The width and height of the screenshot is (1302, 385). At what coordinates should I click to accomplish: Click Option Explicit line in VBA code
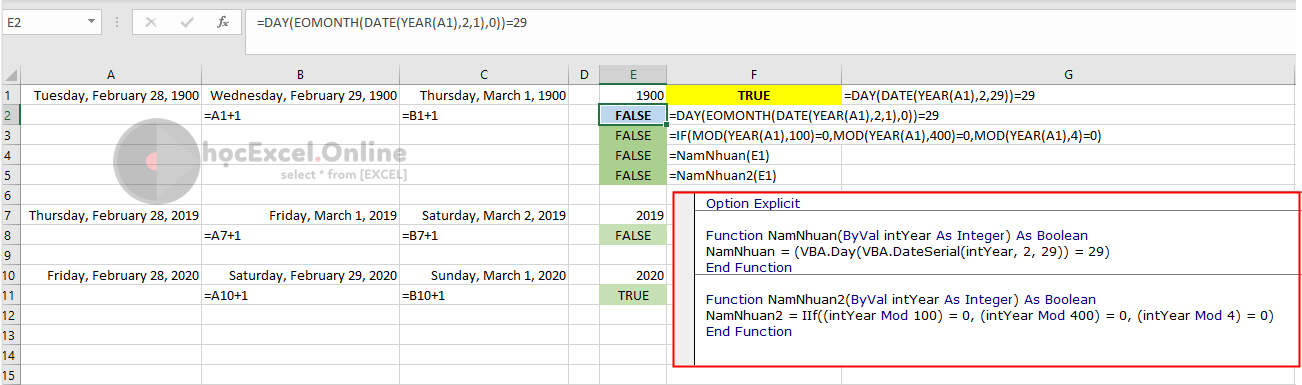point(752,203)
